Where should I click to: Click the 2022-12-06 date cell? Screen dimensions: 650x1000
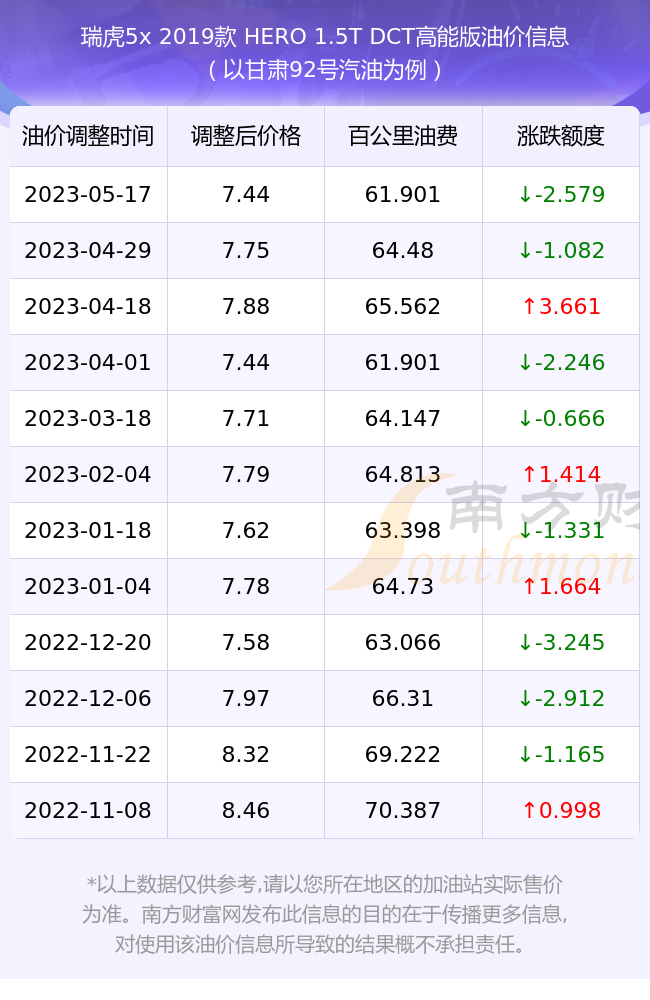88,698
